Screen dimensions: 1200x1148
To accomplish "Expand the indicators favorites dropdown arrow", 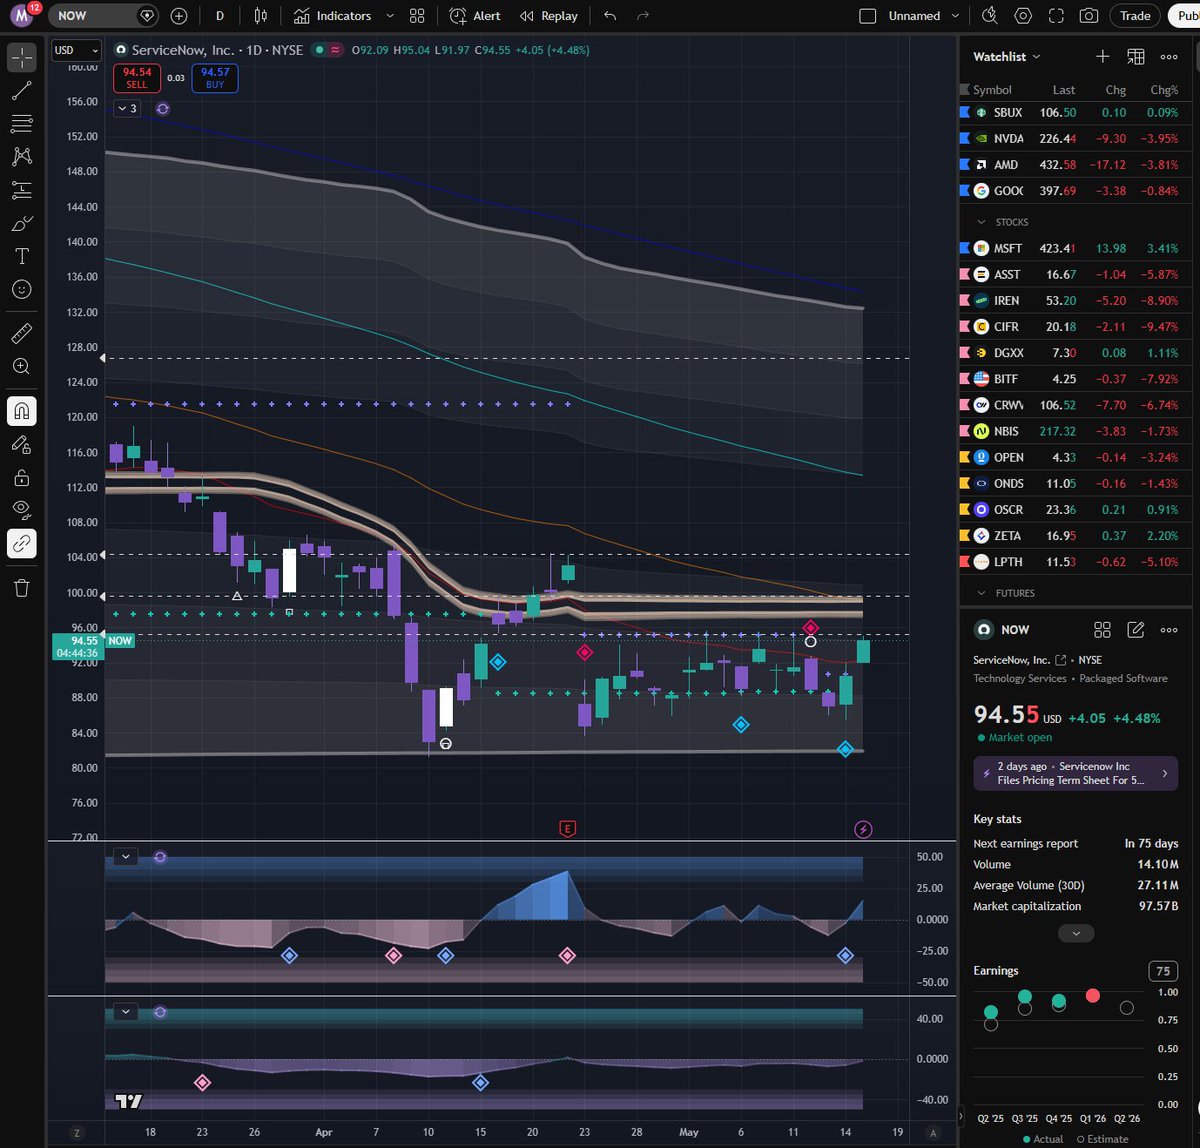I will click(390, 16).
